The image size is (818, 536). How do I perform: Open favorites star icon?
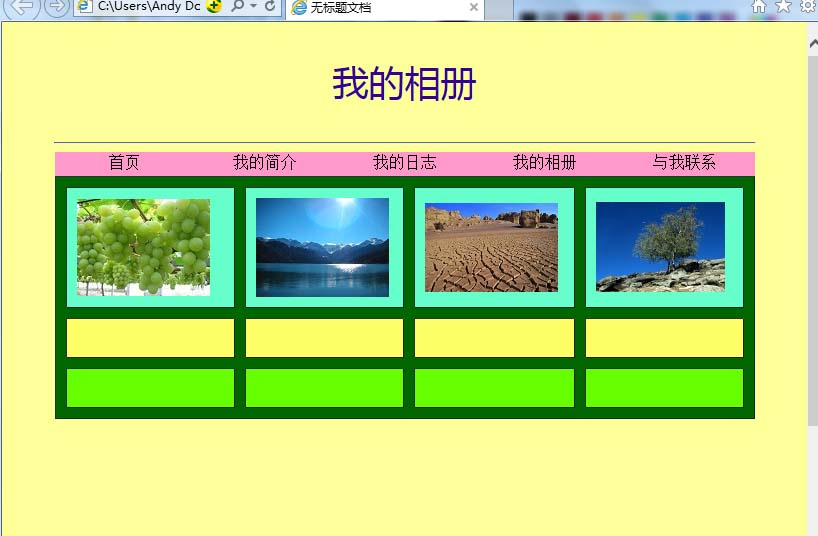[x=784, y=6]
